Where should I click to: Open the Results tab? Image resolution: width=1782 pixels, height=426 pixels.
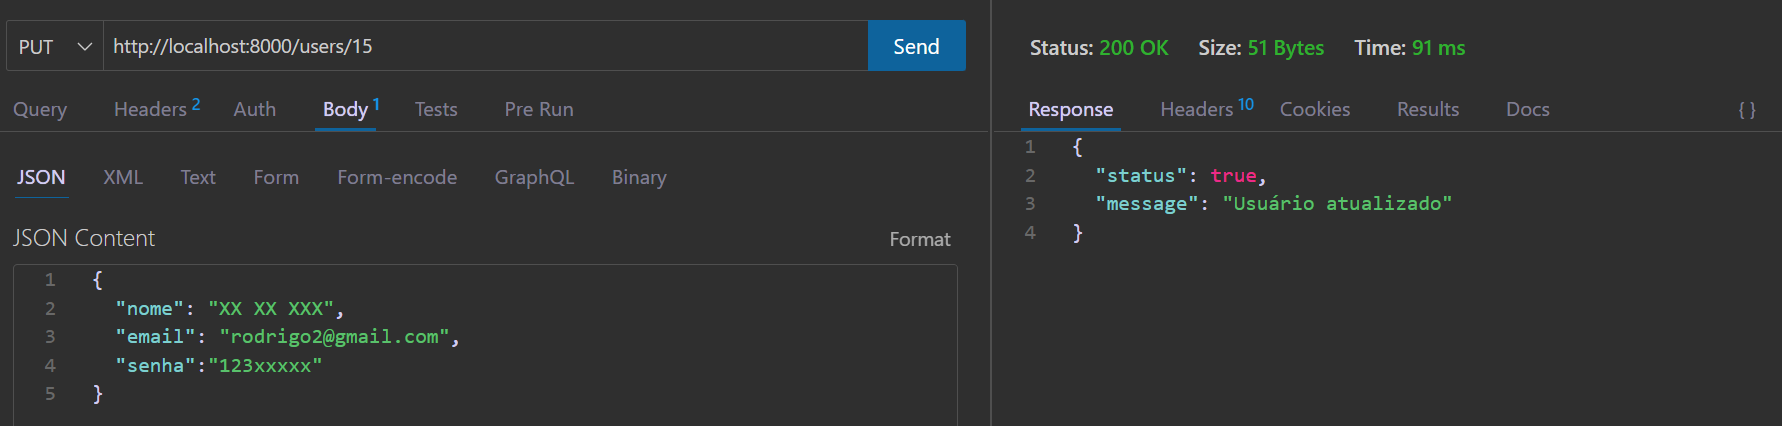pos(1428,109)
